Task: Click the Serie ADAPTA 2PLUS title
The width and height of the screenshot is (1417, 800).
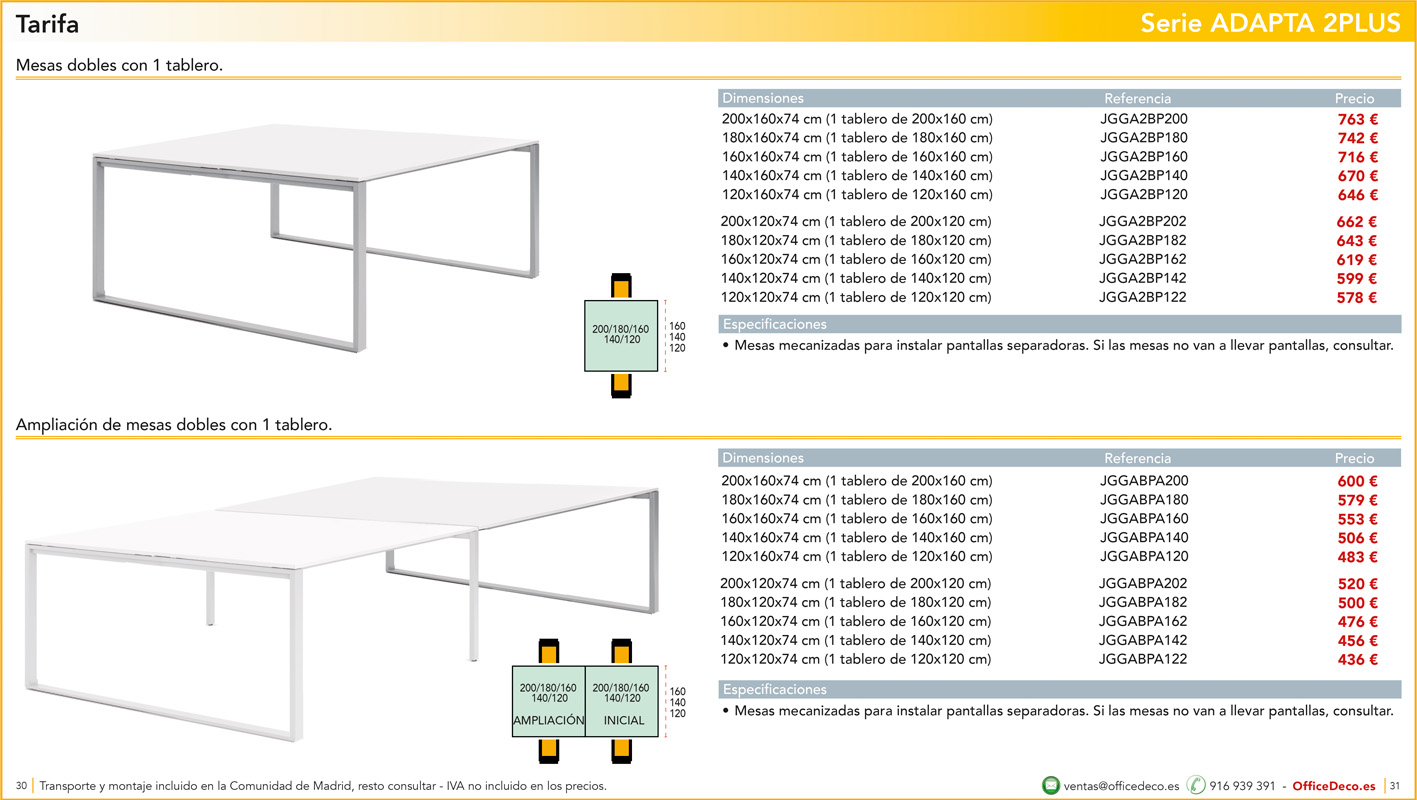Action: 1271,23
